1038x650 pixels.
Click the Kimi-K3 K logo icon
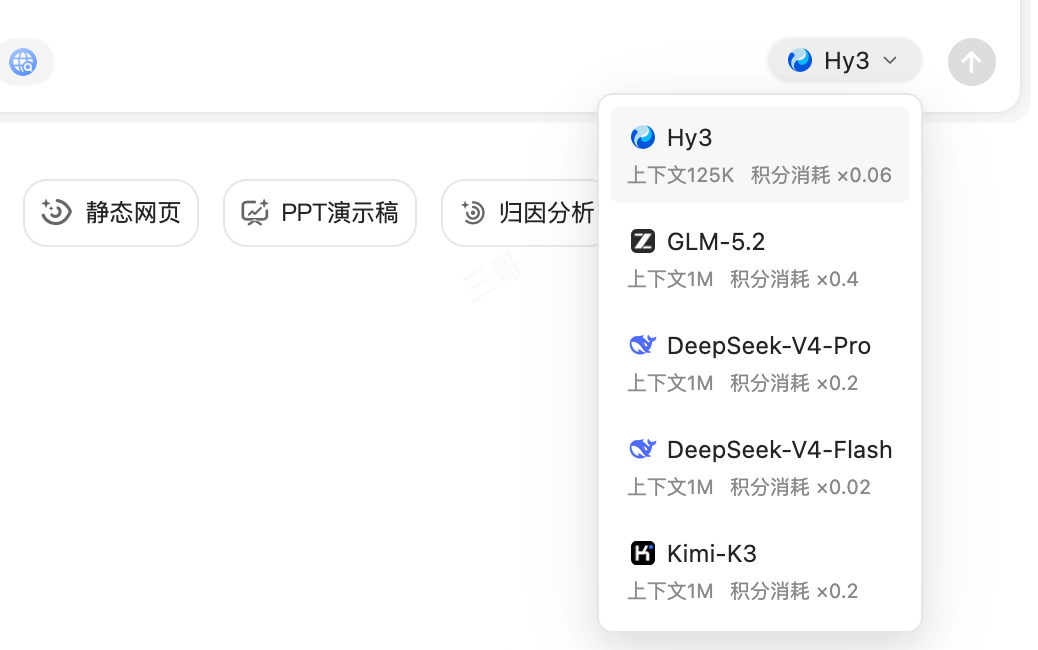[x=642, y=553]
